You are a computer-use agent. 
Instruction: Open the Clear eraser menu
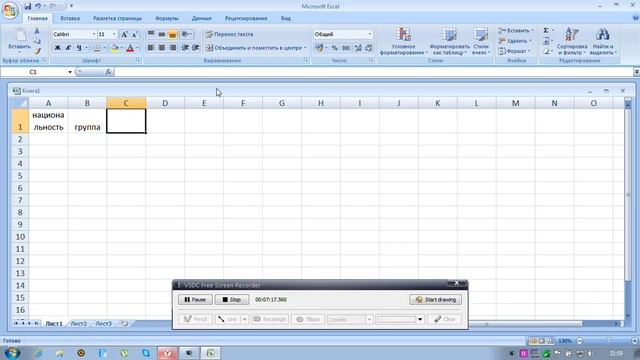(x=547, y=51)
